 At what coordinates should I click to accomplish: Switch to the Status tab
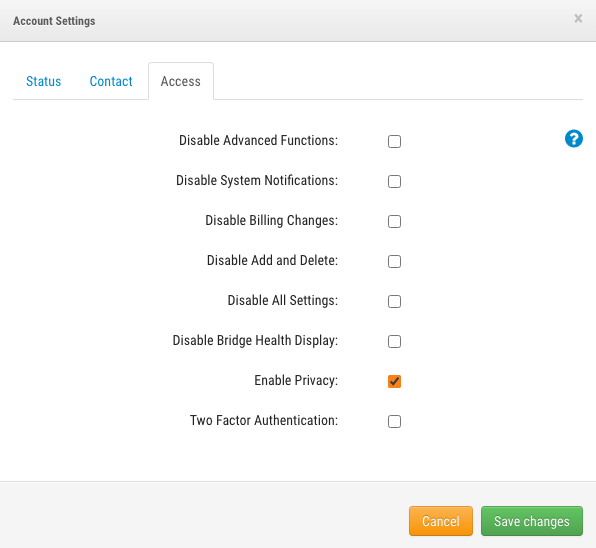(x=43, y=81)
